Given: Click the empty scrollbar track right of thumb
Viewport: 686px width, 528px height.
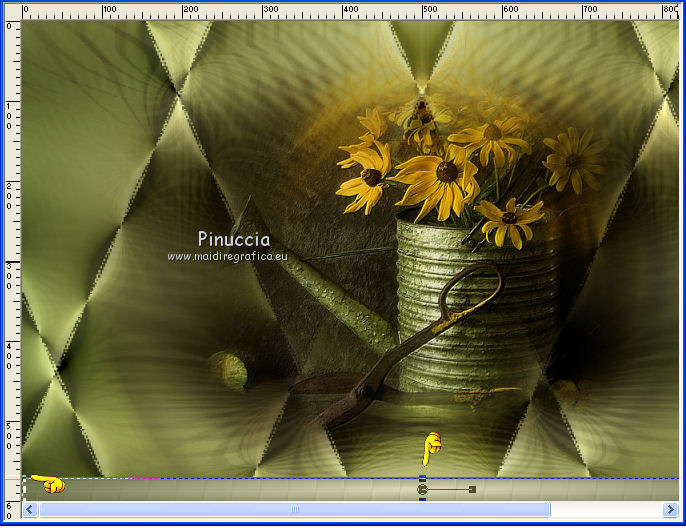Looking at the screenshot, I should [x=605, y=510].
